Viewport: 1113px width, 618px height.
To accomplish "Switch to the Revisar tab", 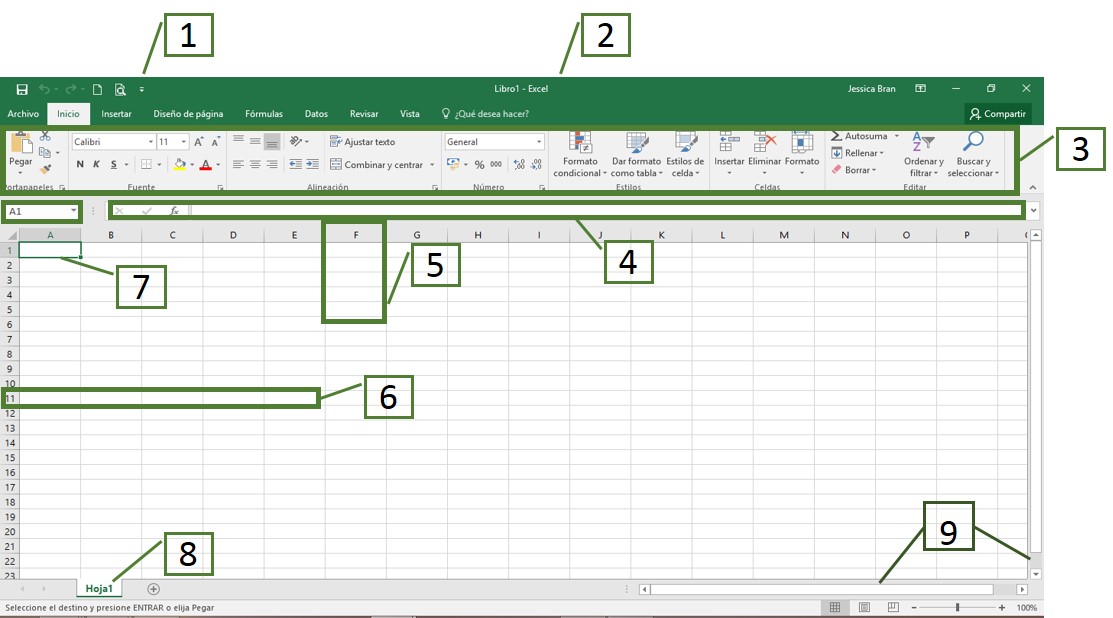I will (363, 114).
